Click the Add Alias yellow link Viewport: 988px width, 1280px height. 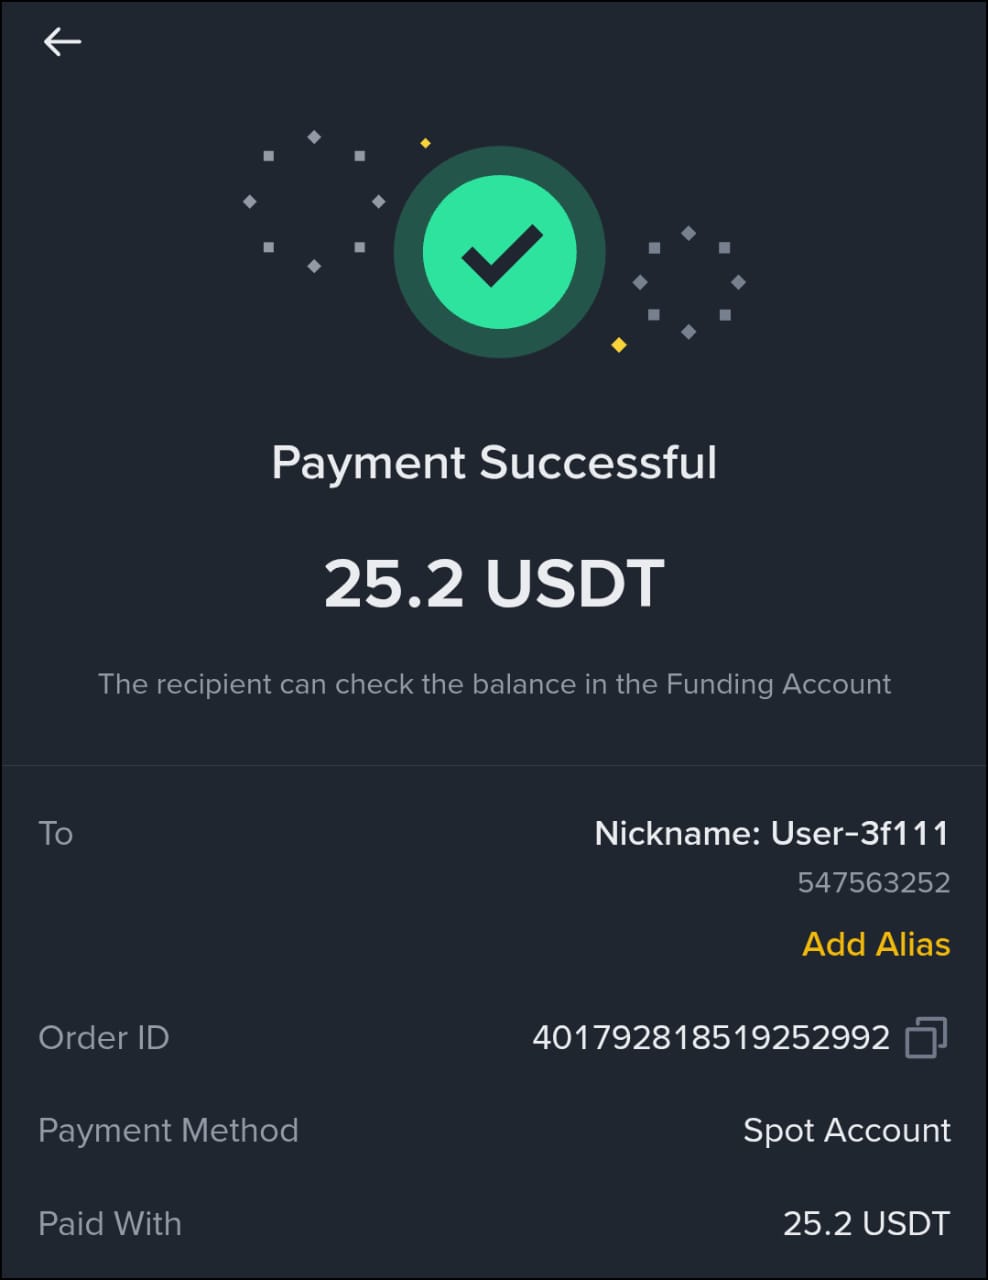pos(875,945)
